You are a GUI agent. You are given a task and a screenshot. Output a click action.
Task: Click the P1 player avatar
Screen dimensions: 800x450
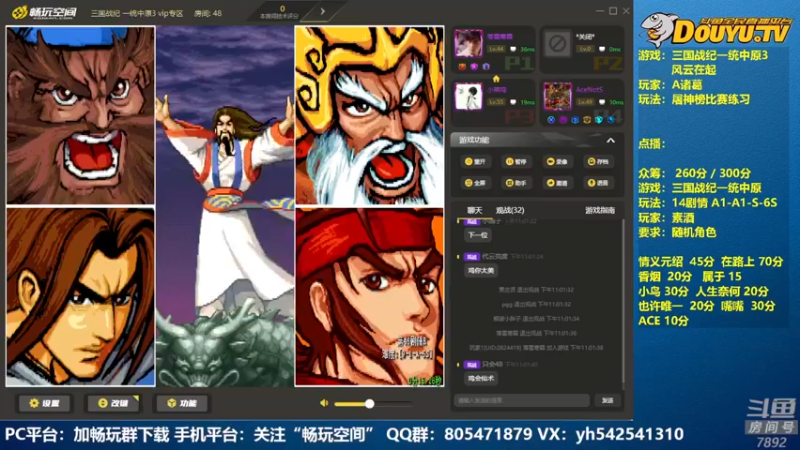(x=468, y=43)
